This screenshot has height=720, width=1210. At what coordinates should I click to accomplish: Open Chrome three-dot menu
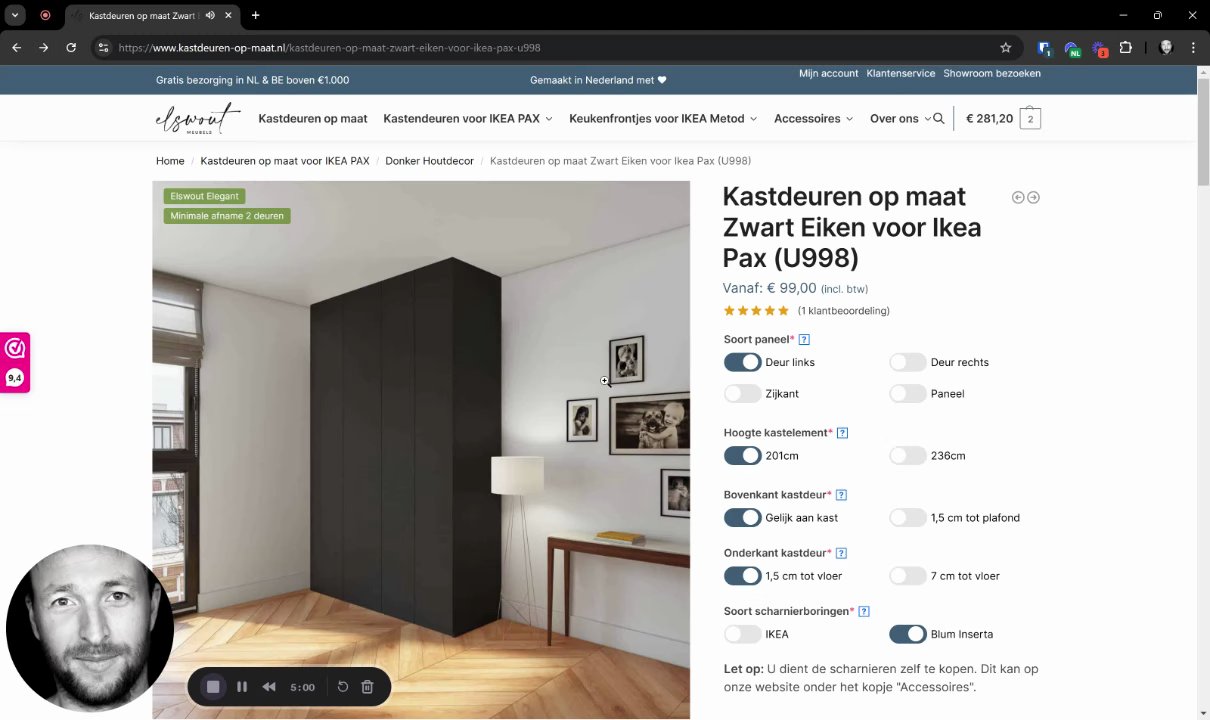point(1193,47)
